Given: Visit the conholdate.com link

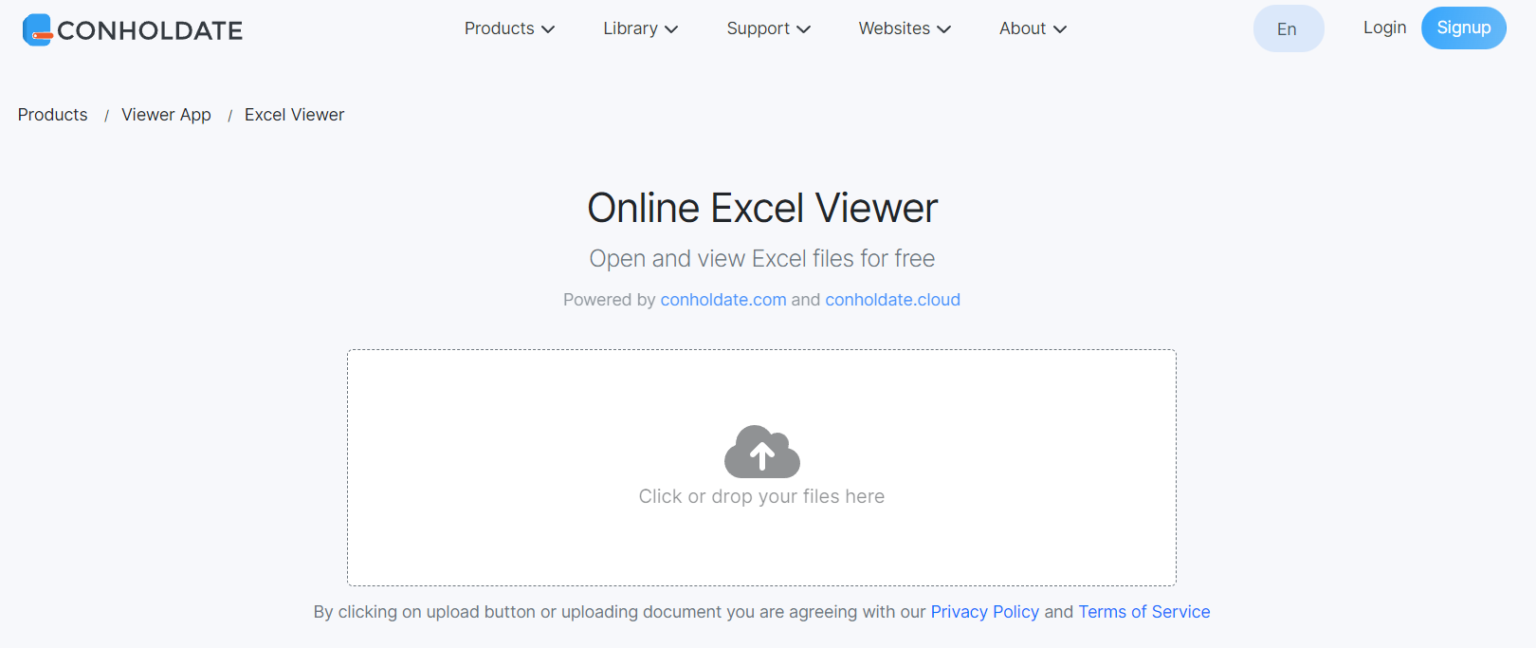Looking at the screenshot, I should click(x=722, y=299).
